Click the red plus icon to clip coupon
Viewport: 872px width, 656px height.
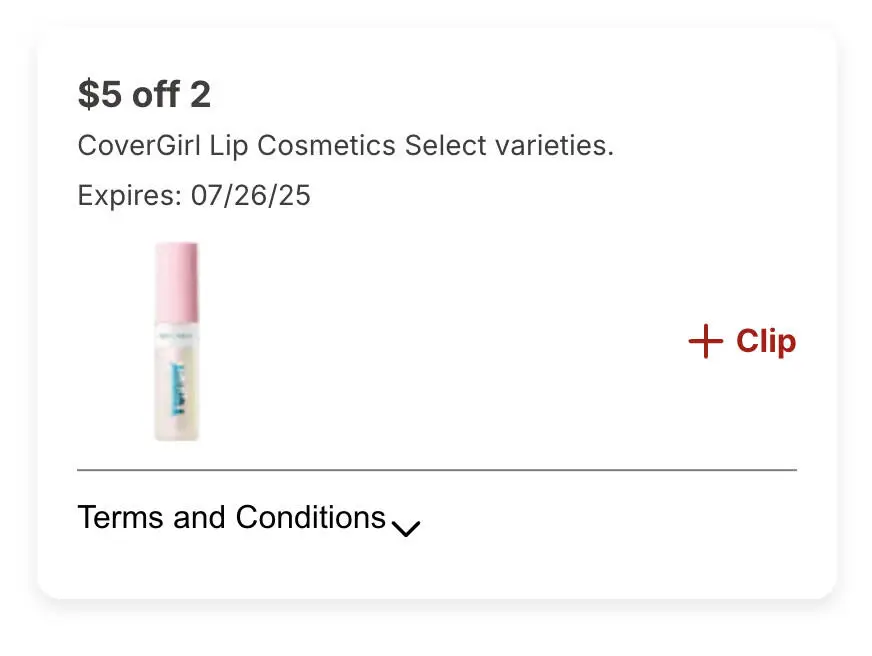(704, 341)
